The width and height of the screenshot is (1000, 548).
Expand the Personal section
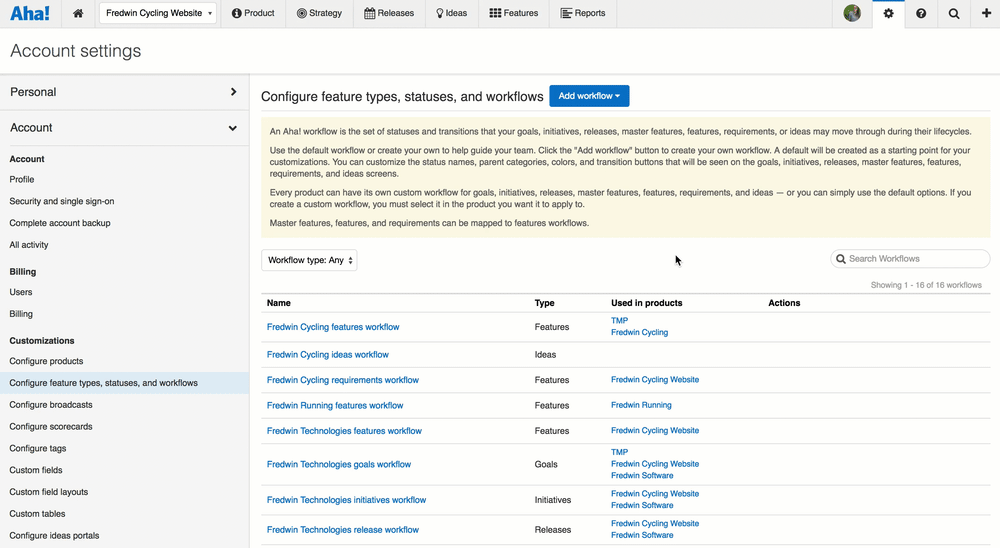124,92
